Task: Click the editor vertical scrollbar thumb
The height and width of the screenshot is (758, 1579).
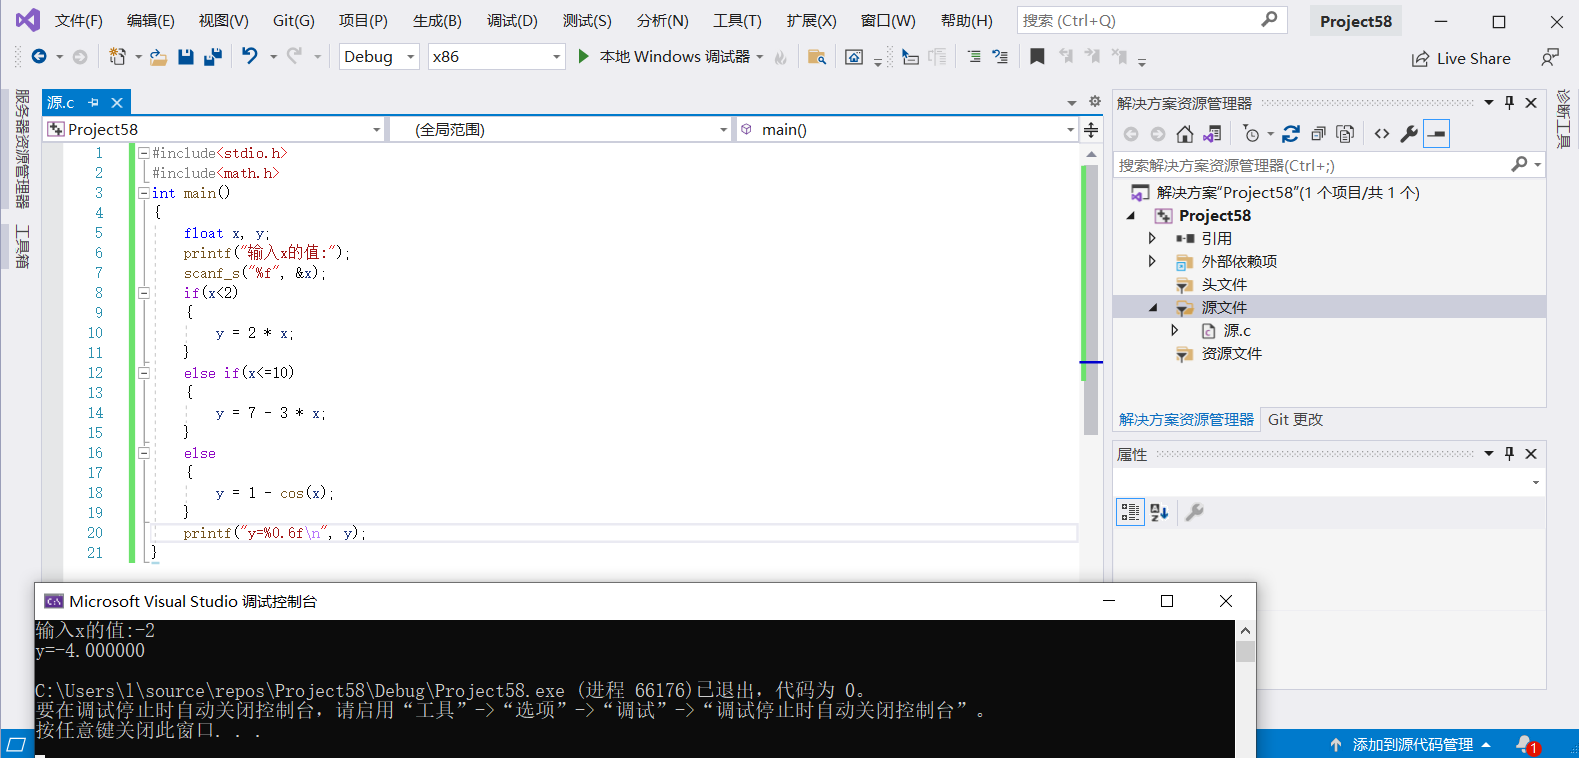Action: pyautogui.click(x=1090, y=298)
